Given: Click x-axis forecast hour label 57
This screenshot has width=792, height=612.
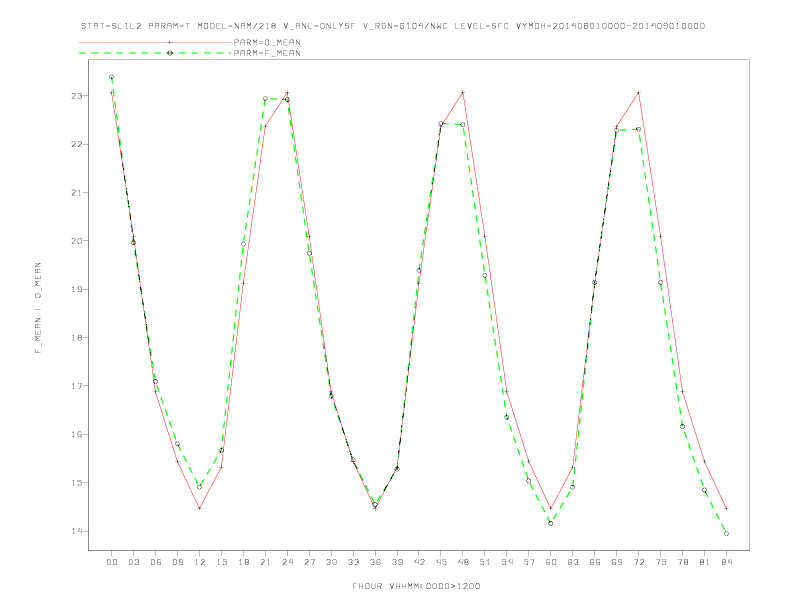Looking at the screenshot, I should 529,562.
